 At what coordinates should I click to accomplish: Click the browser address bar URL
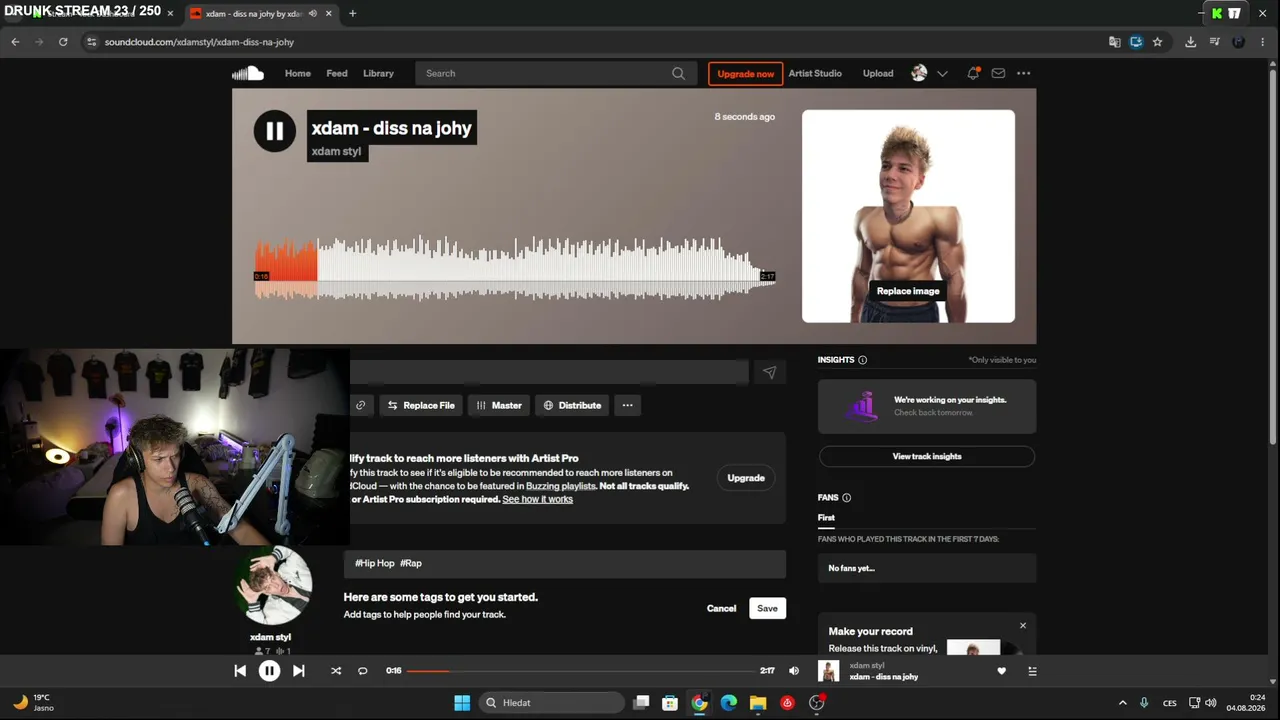tap(199, 42)
